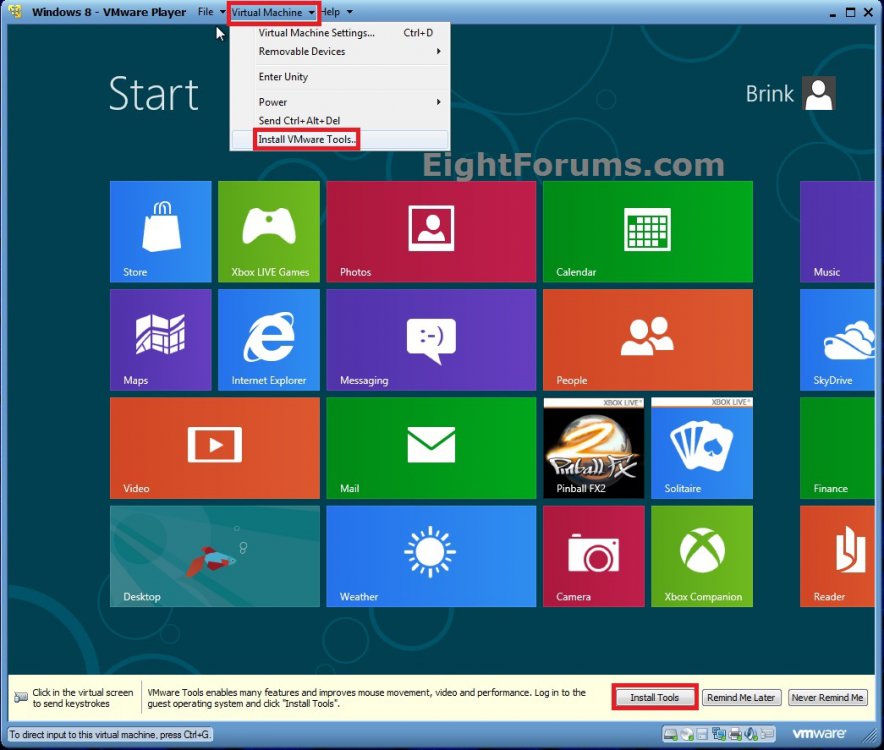This screenshot has height=750, width=884.
Task: Click the CD/DVD drive status icon
Action: click(x=687, y=734)
